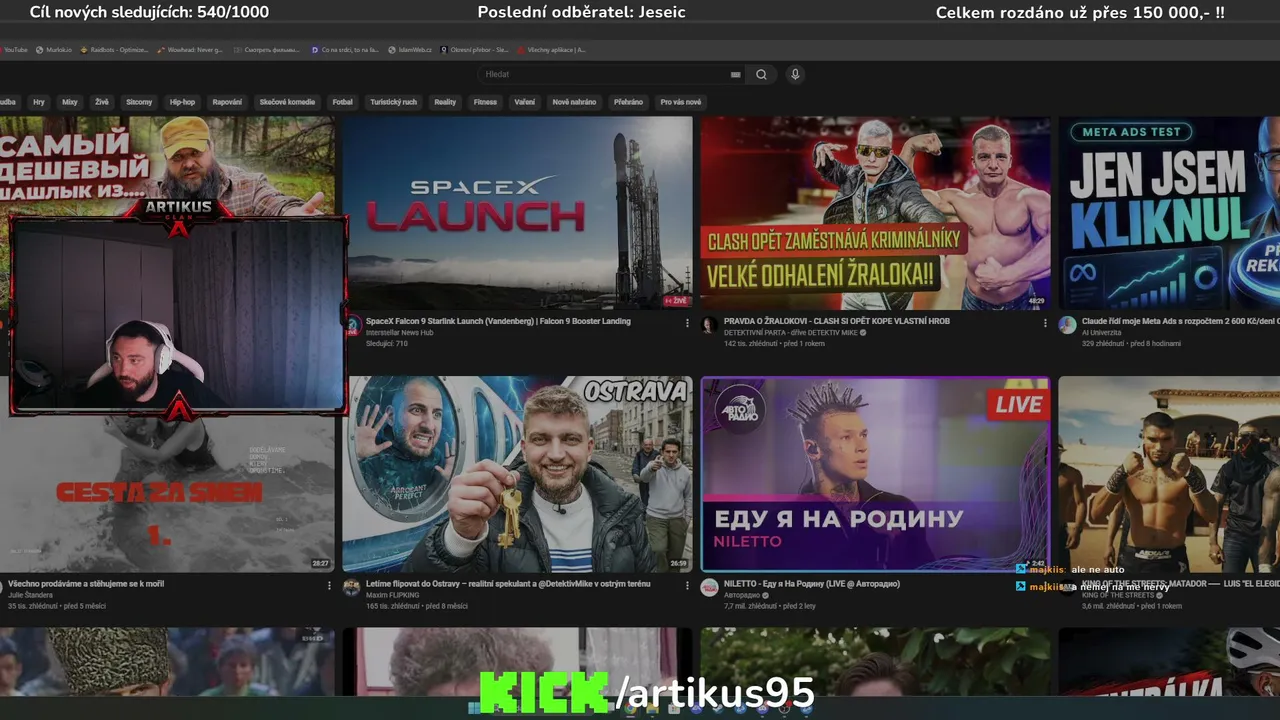Open the Clash Žralok video thumbnail

(875, 213)
